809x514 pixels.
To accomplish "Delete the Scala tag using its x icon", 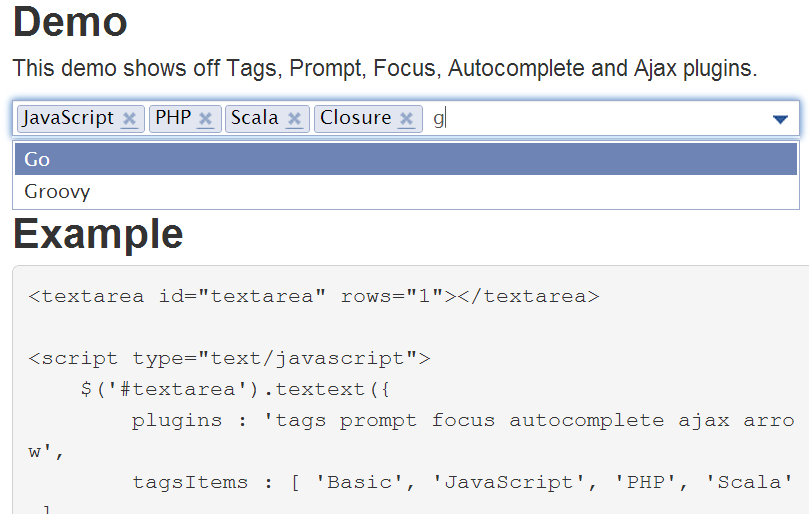I will pyautogui.click(x=294, y=119).
